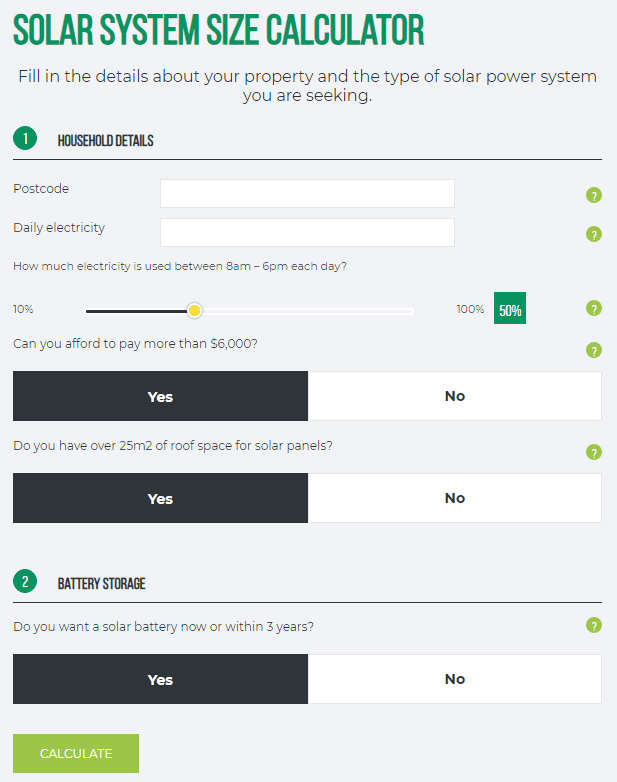
Task: Open the help icon beside Postcode
Action: coord(594,195)
